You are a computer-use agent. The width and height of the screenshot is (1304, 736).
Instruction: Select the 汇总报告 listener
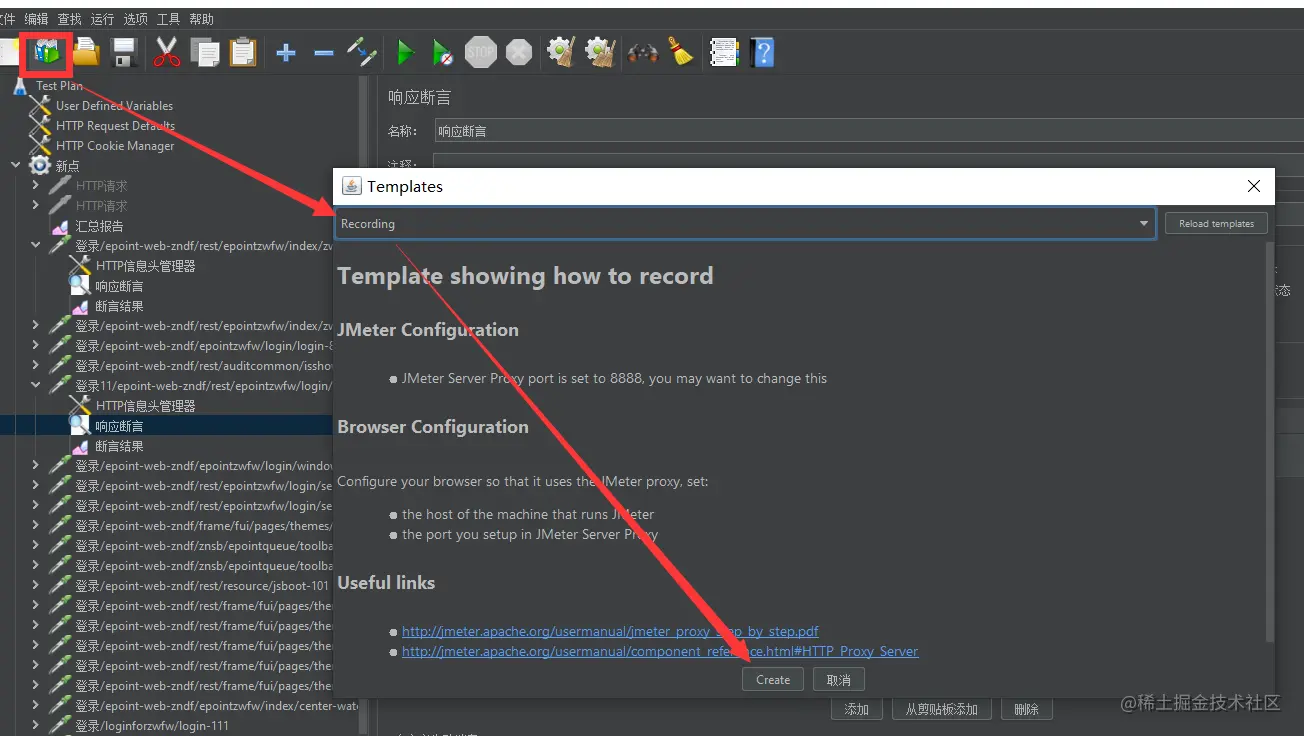(x=99, y=225)
